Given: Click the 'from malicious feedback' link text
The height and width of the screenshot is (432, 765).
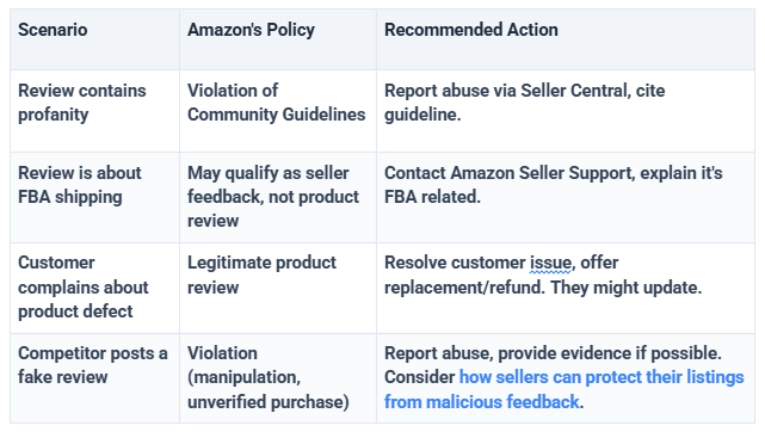Looking at the screenshot, I should pos(482,402).
